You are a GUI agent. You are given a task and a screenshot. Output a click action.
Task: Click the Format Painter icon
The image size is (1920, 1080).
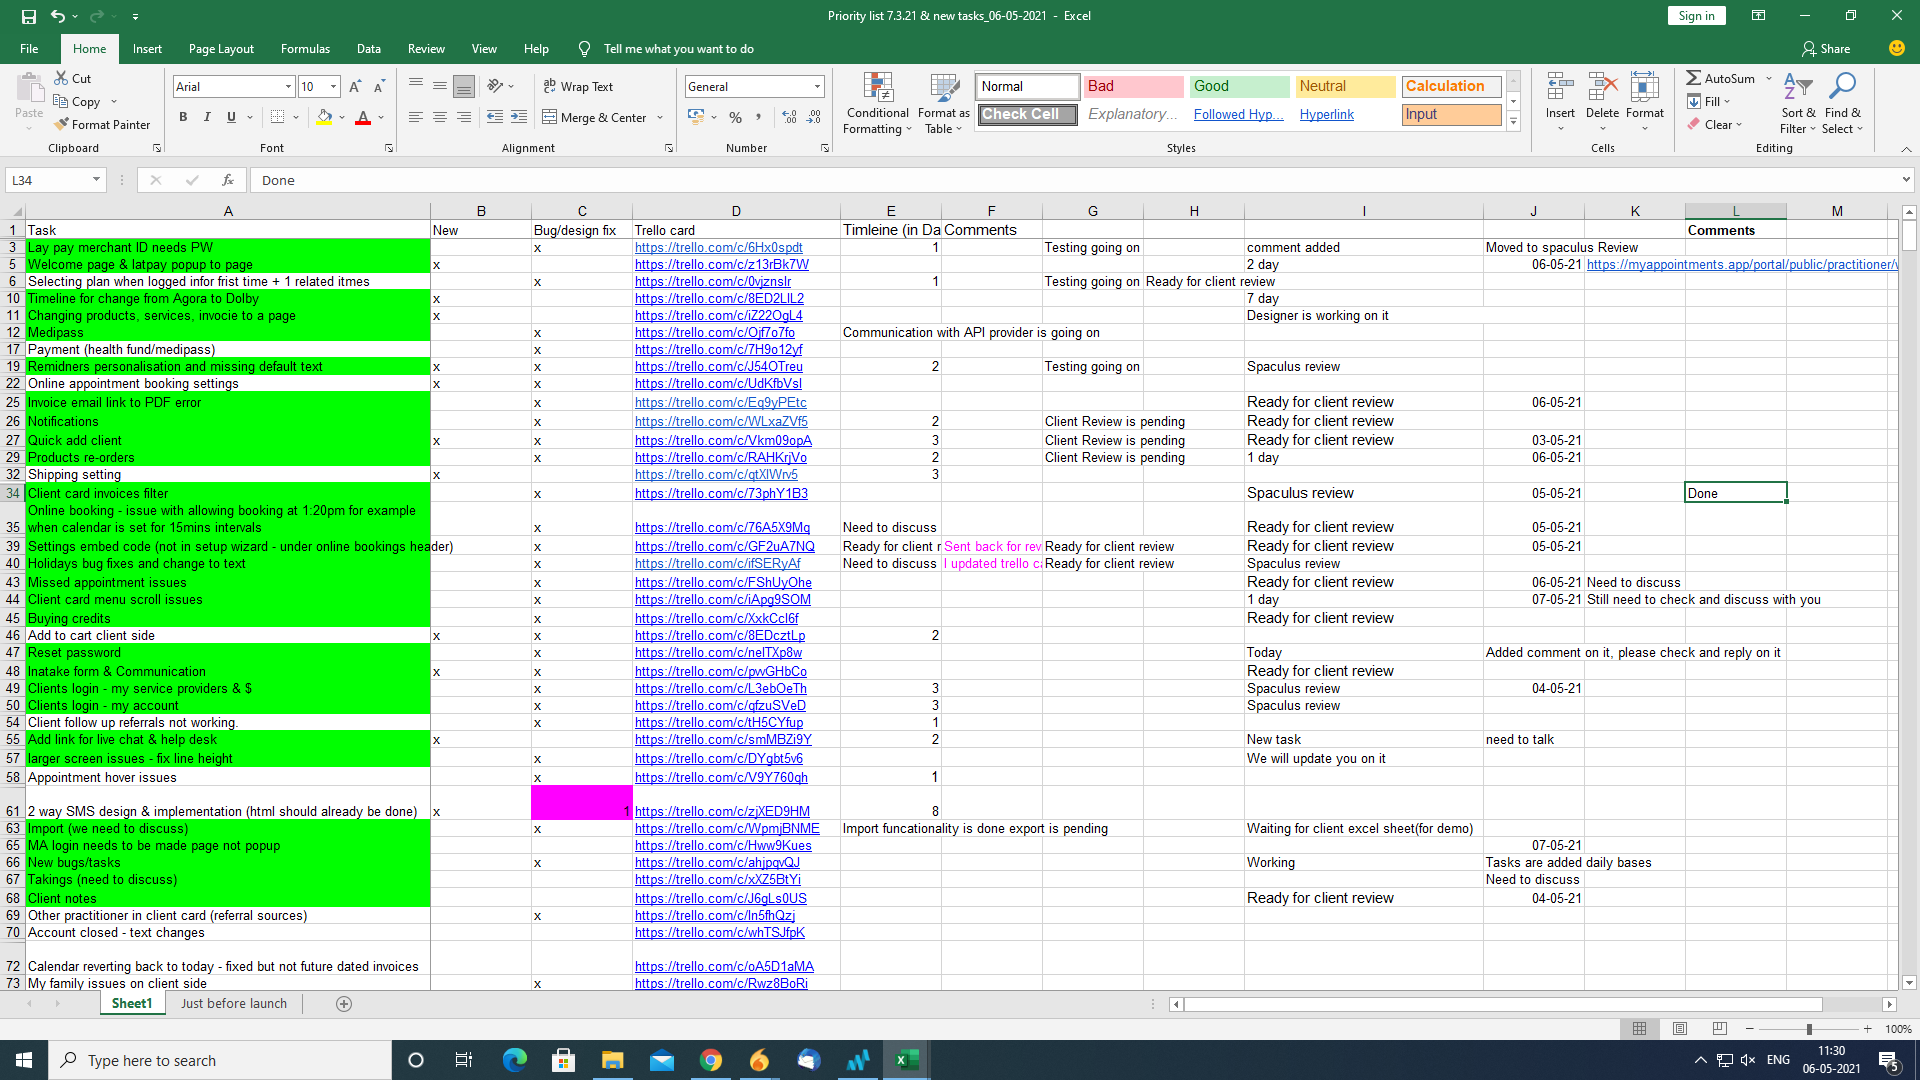coord(62,125)
